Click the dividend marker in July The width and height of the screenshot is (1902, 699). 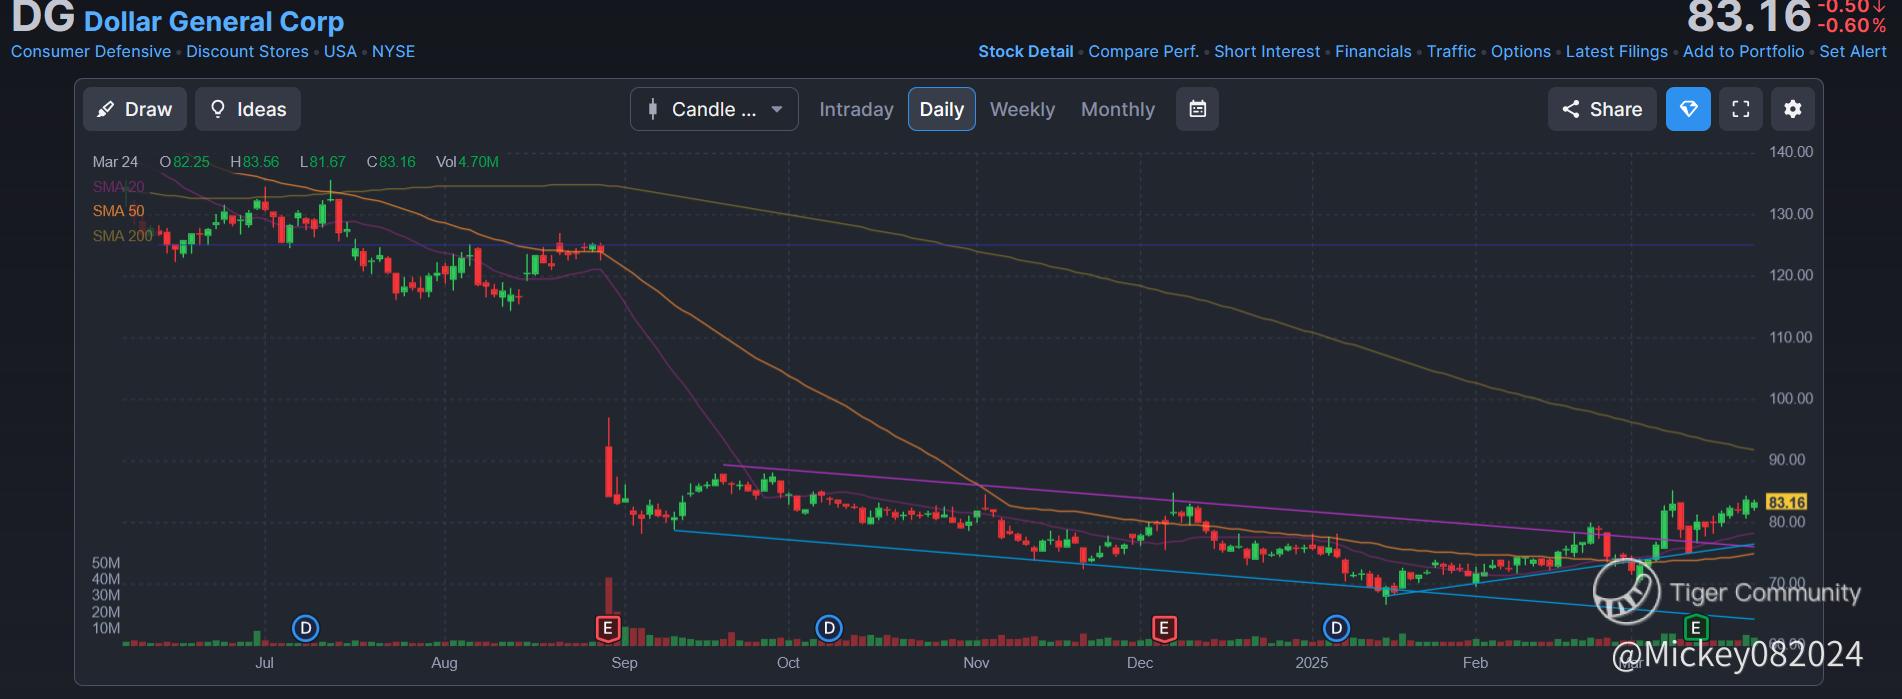click(305, 628)
